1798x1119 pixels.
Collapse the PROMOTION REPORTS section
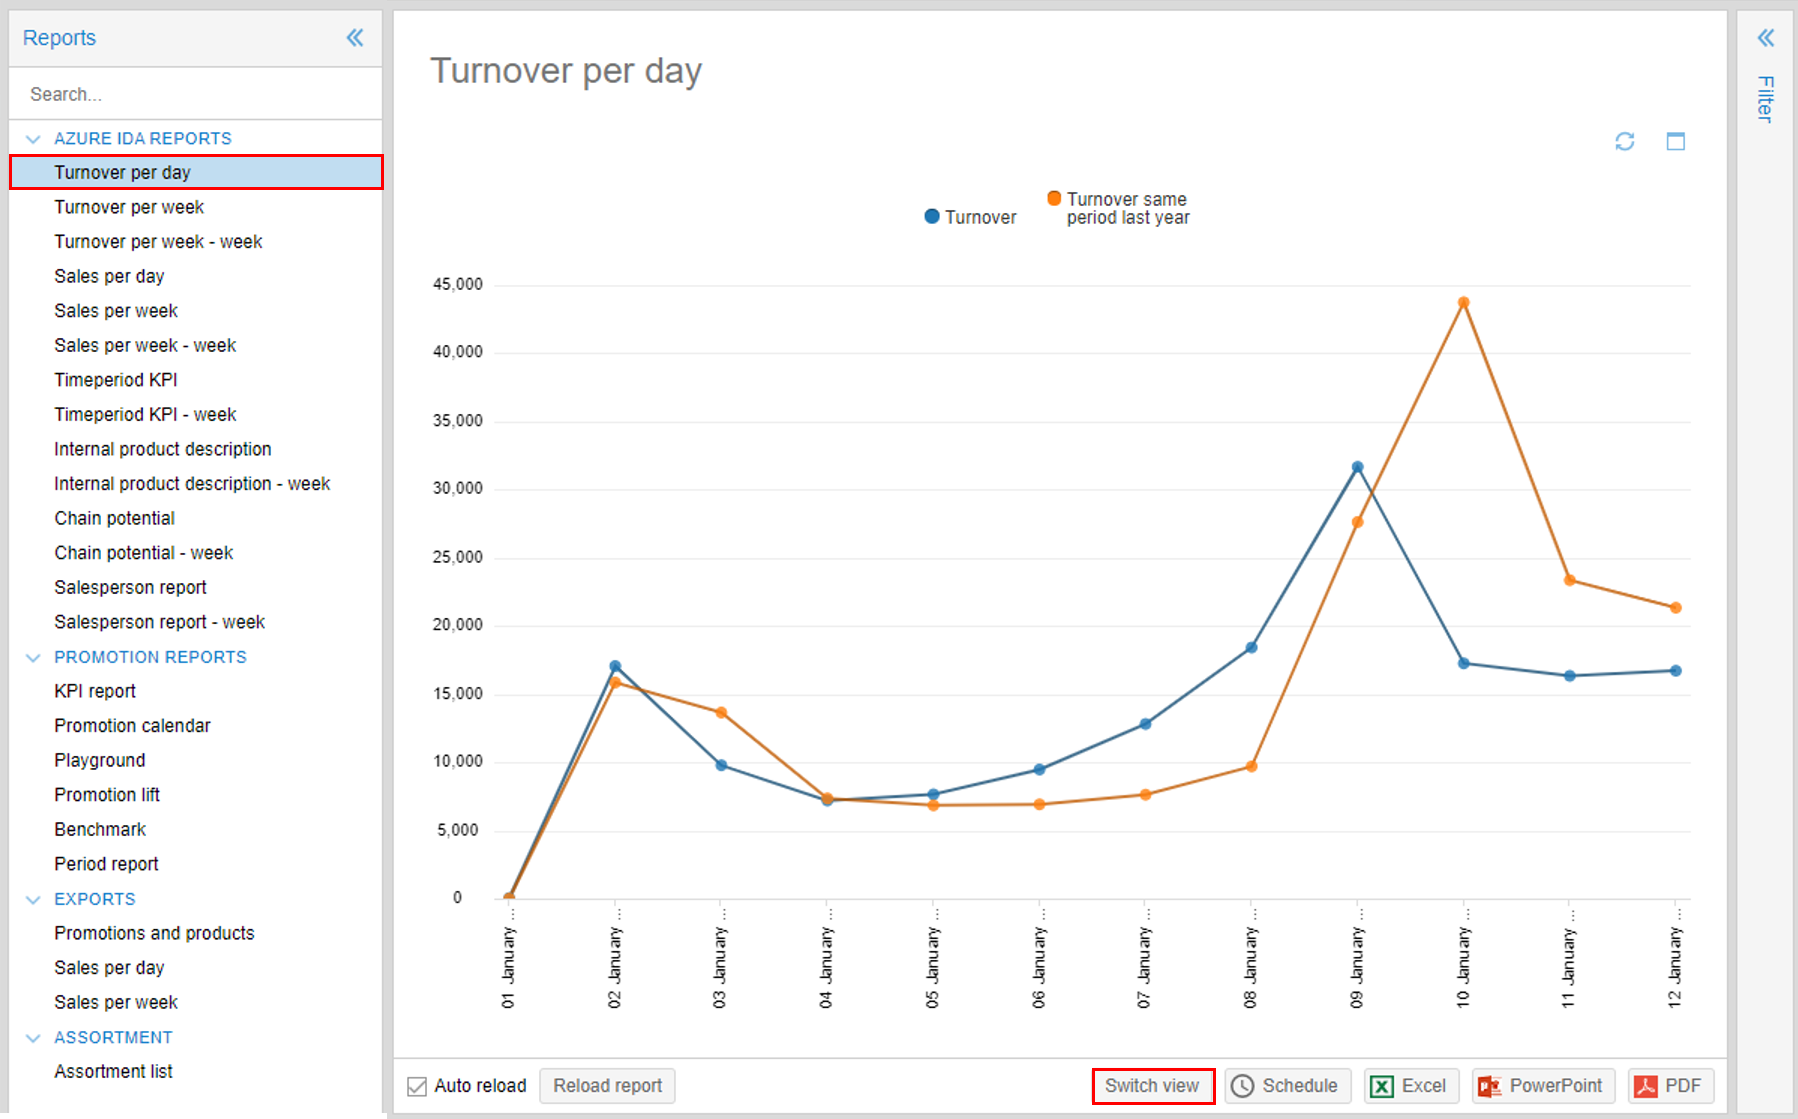click(x=33, y=657)
